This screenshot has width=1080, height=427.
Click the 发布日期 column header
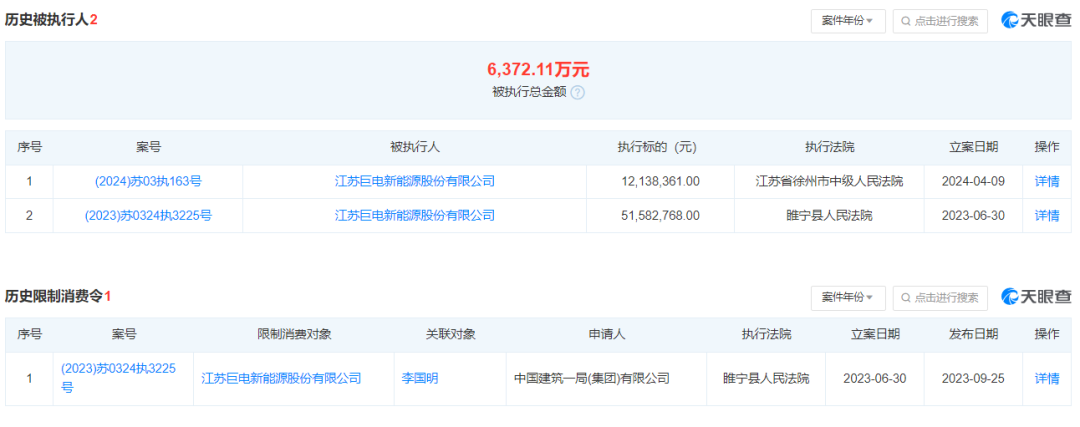click(973, 335)
